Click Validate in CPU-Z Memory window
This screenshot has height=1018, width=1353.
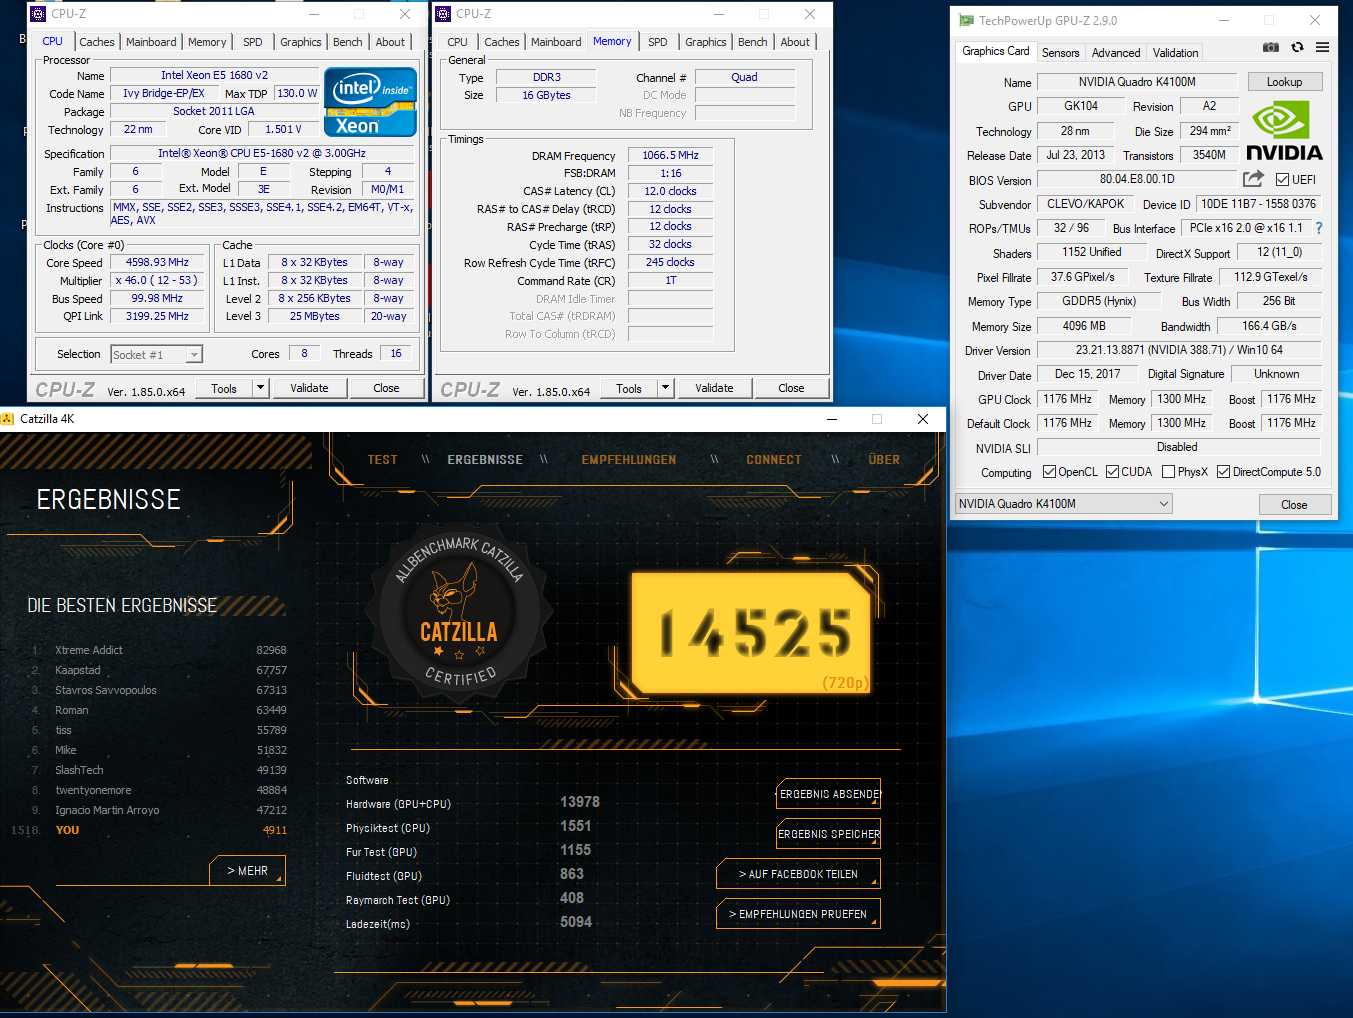click(x=714, y=388)
